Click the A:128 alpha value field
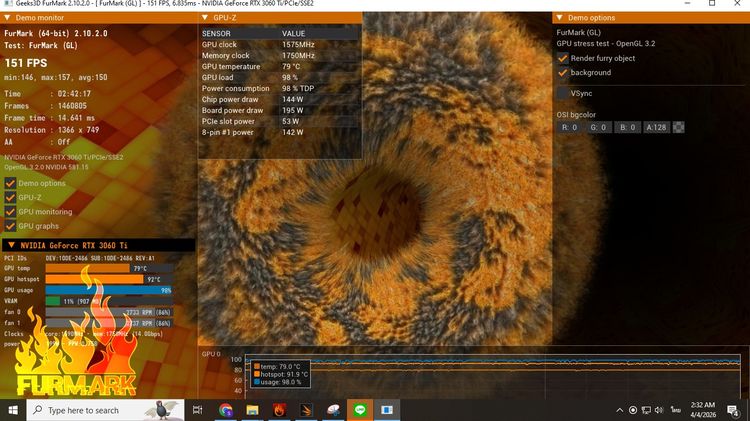Image resolution: width=750 pixels, height=421 pixels. pyautogui.click(x=656, y=127)
